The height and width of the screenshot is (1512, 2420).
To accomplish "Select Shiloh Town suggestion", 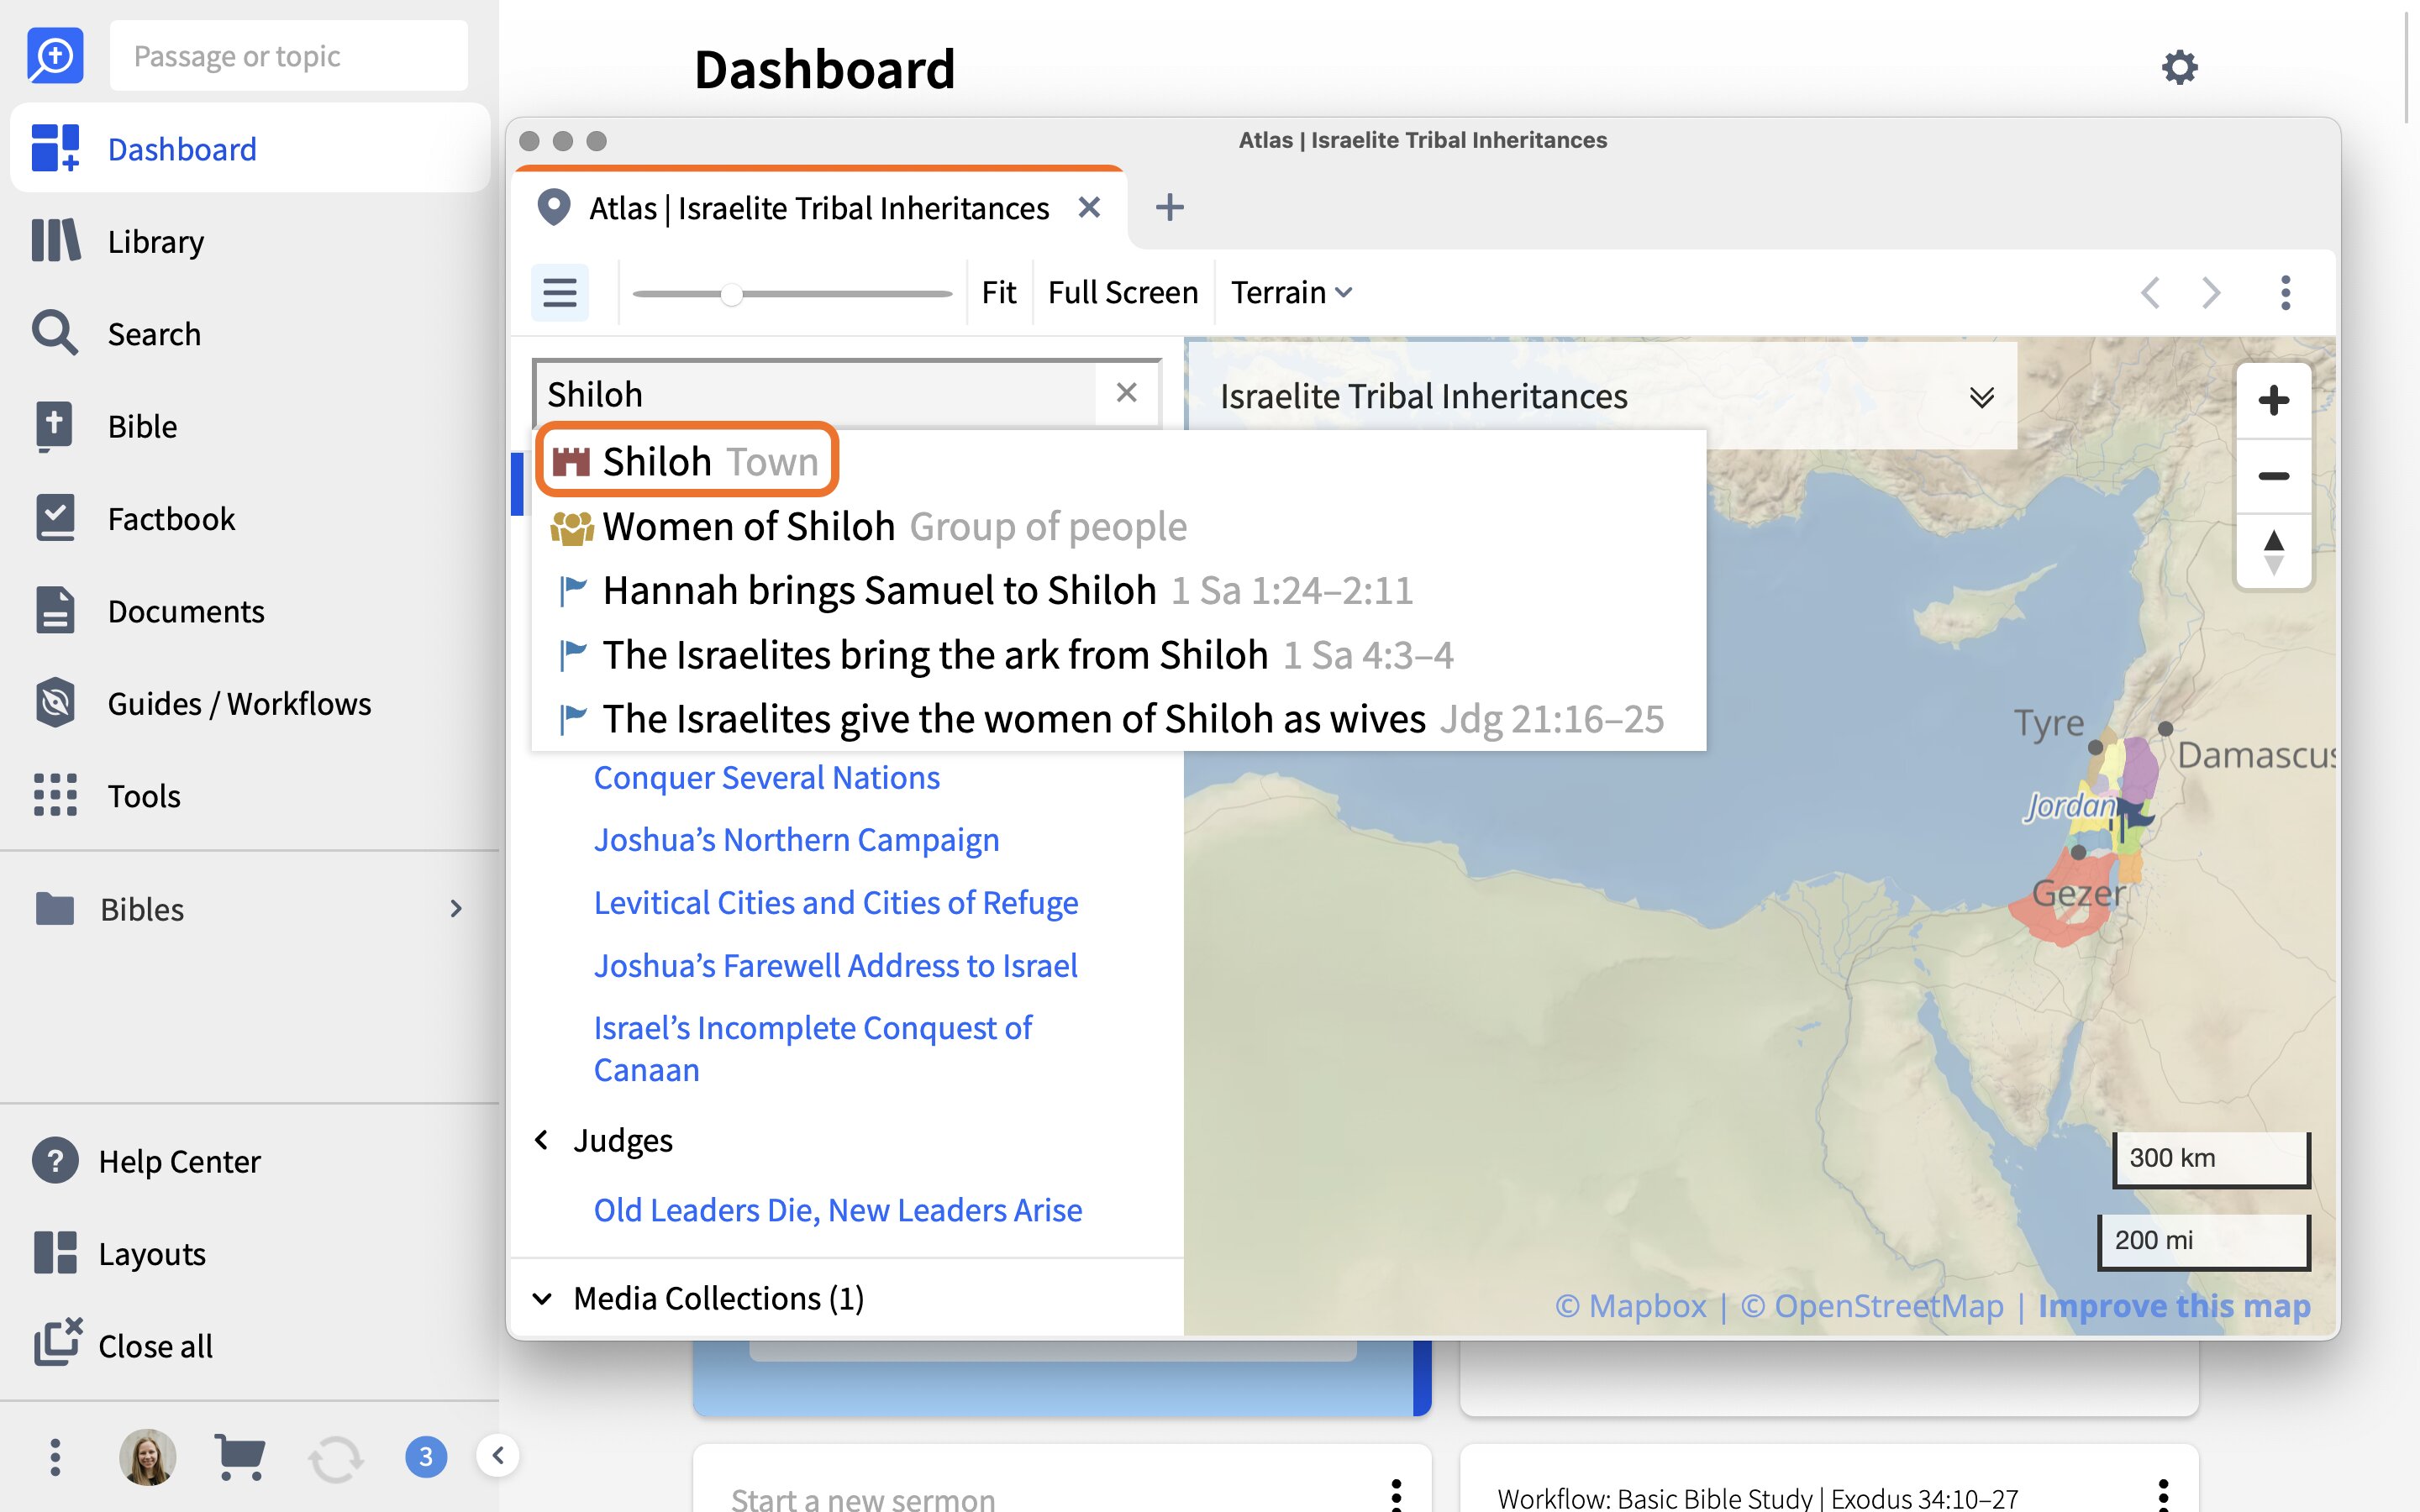I will click(x=686, y=461).
